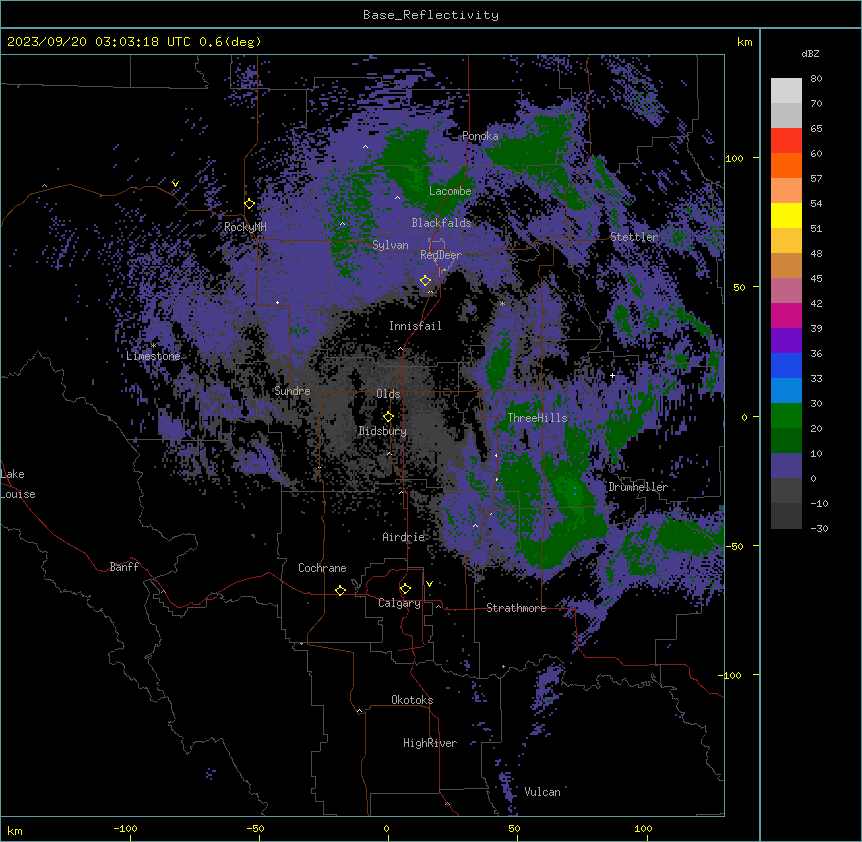Image resolution: width=862 pixels, height=842 pixels.
Task: Select the bright green 20-30 dBZ legend swatch
Action: pos(786,416)
